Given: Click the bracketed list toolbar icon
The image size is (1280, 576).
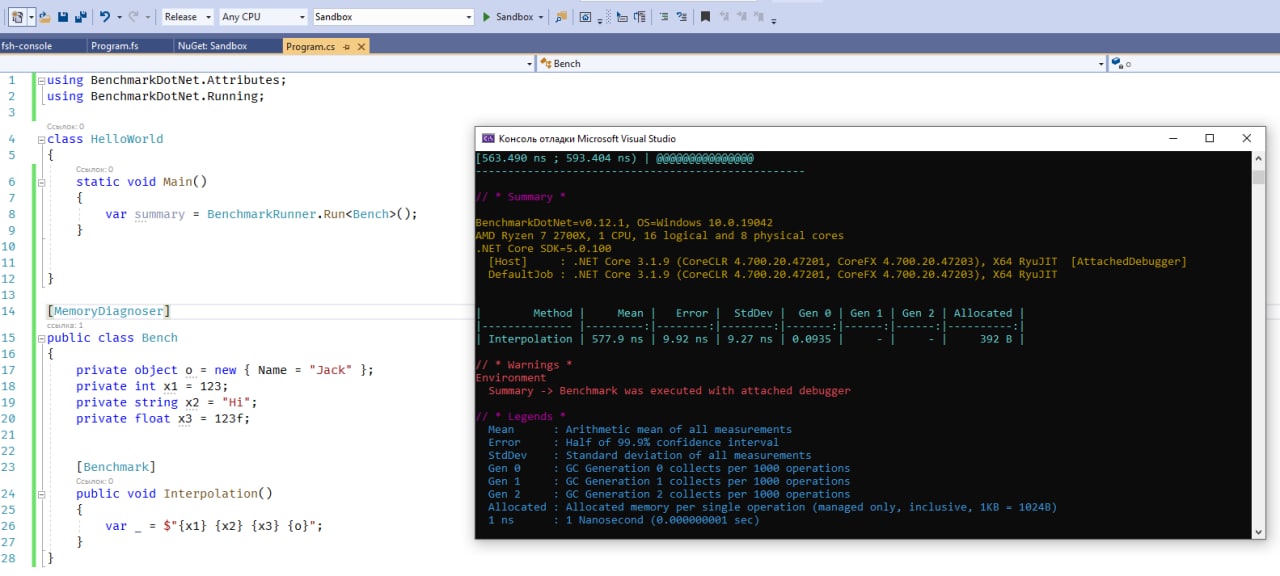Looking at the screenshot, I should 640,17.
